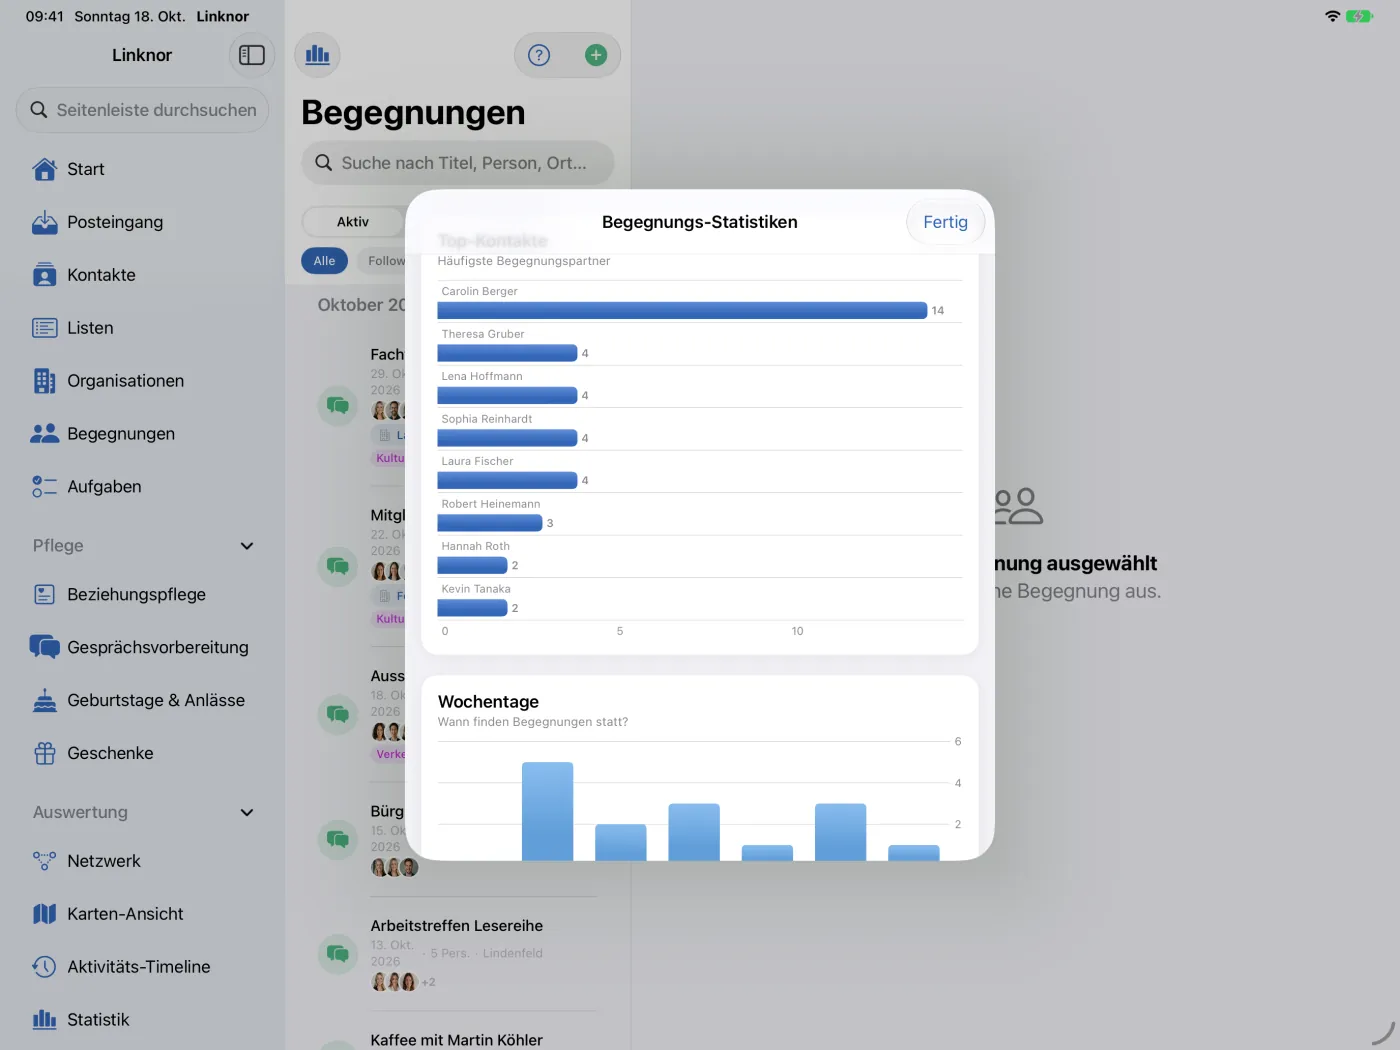Open statistics chart icon in toolbar
Viewport: 1400px width, 1050px height.
tap(317, 55)
